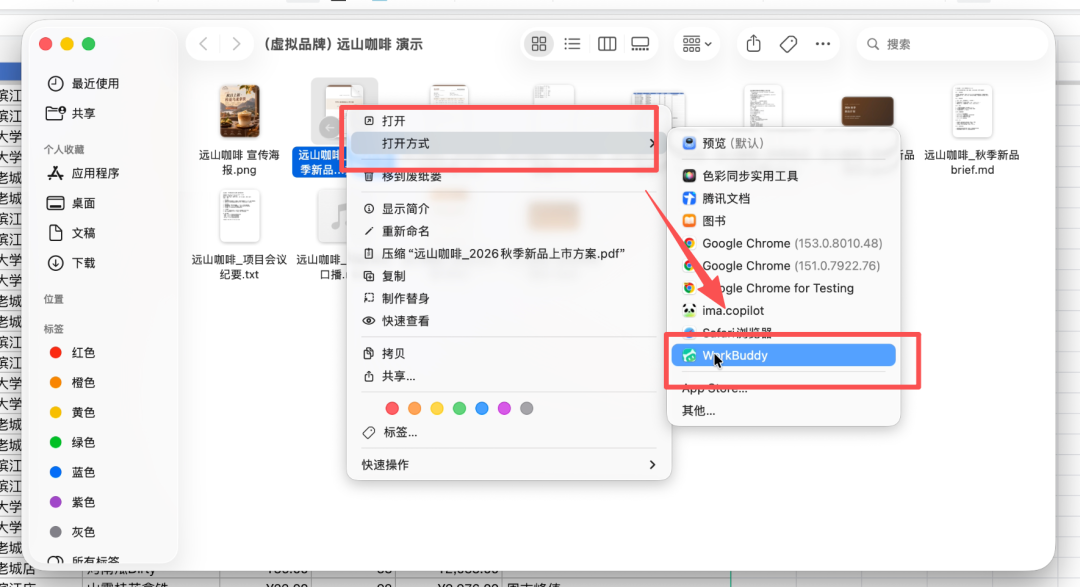Screen dimensions: 1080x587
Task: Choose 快速查看 in the context menu
Action: 508,321
